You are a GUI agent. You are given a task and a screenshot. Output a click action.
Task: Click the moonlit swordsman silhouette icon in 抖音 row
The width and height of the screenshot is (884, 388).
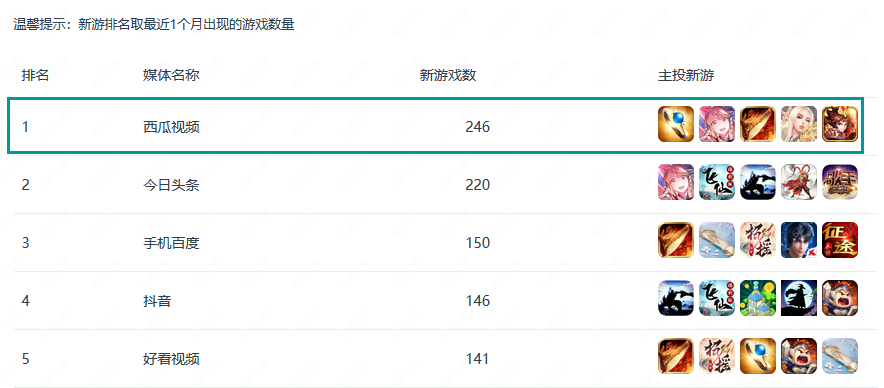799,298
